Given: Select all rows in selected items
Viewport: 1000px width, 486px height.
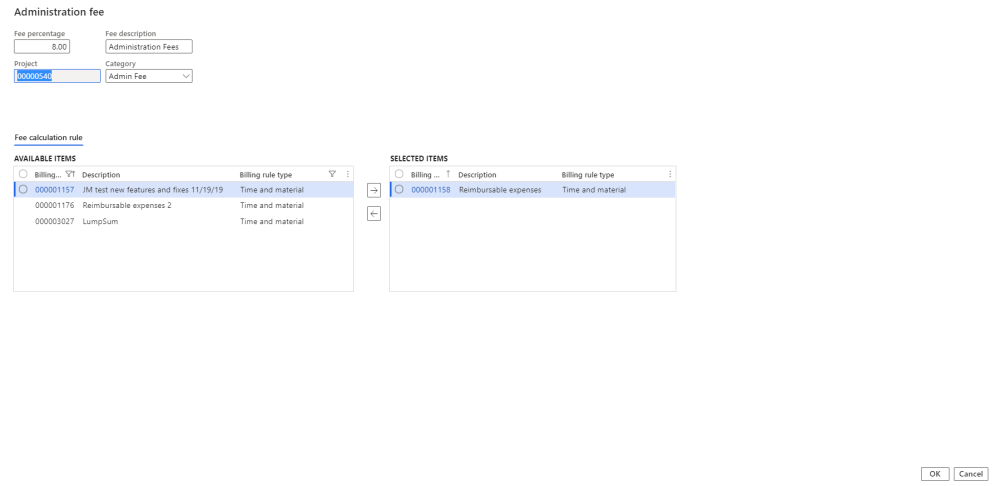Looking at the screenshot, I should click(399, 174).
